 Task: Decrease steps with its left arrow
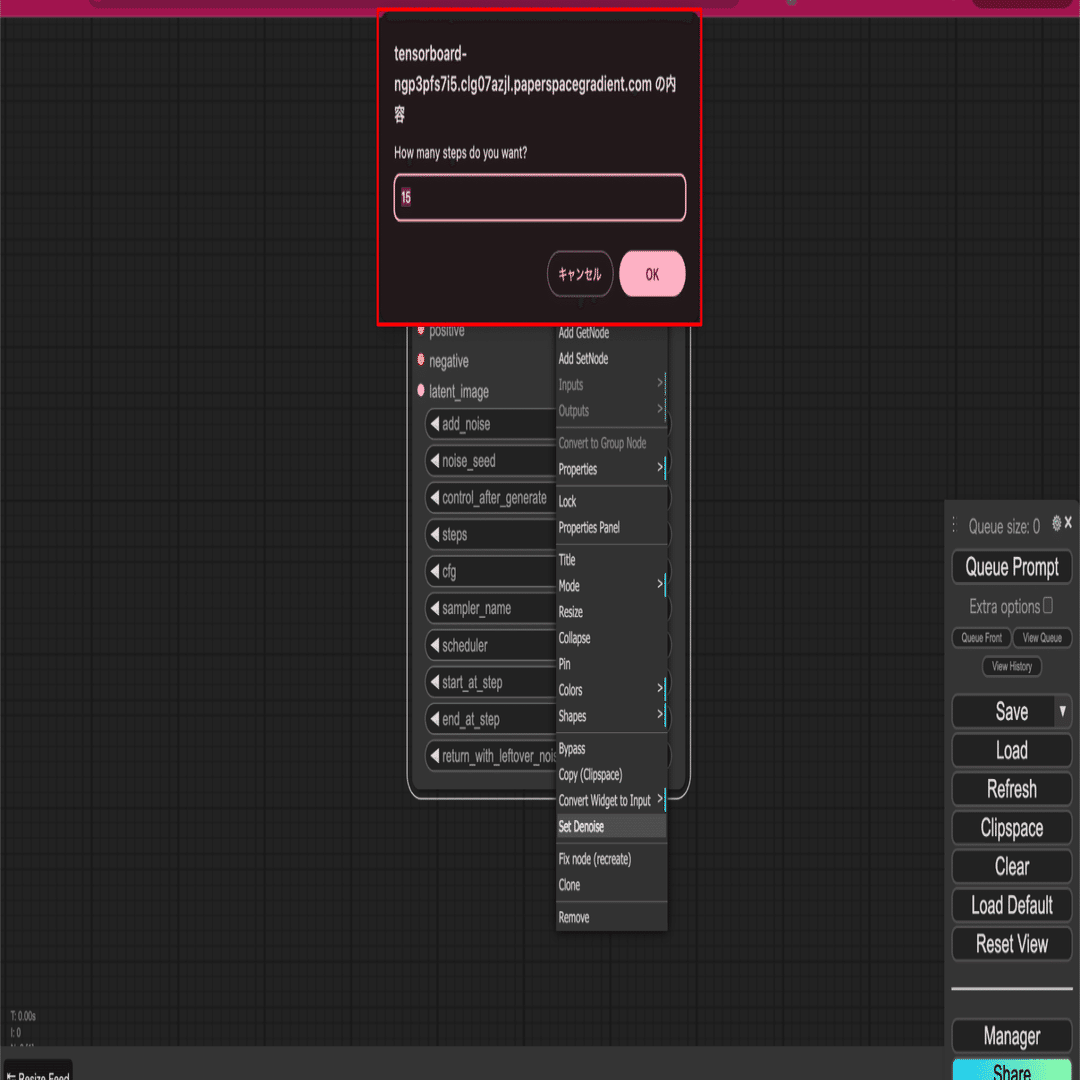(x=435, y=534)
